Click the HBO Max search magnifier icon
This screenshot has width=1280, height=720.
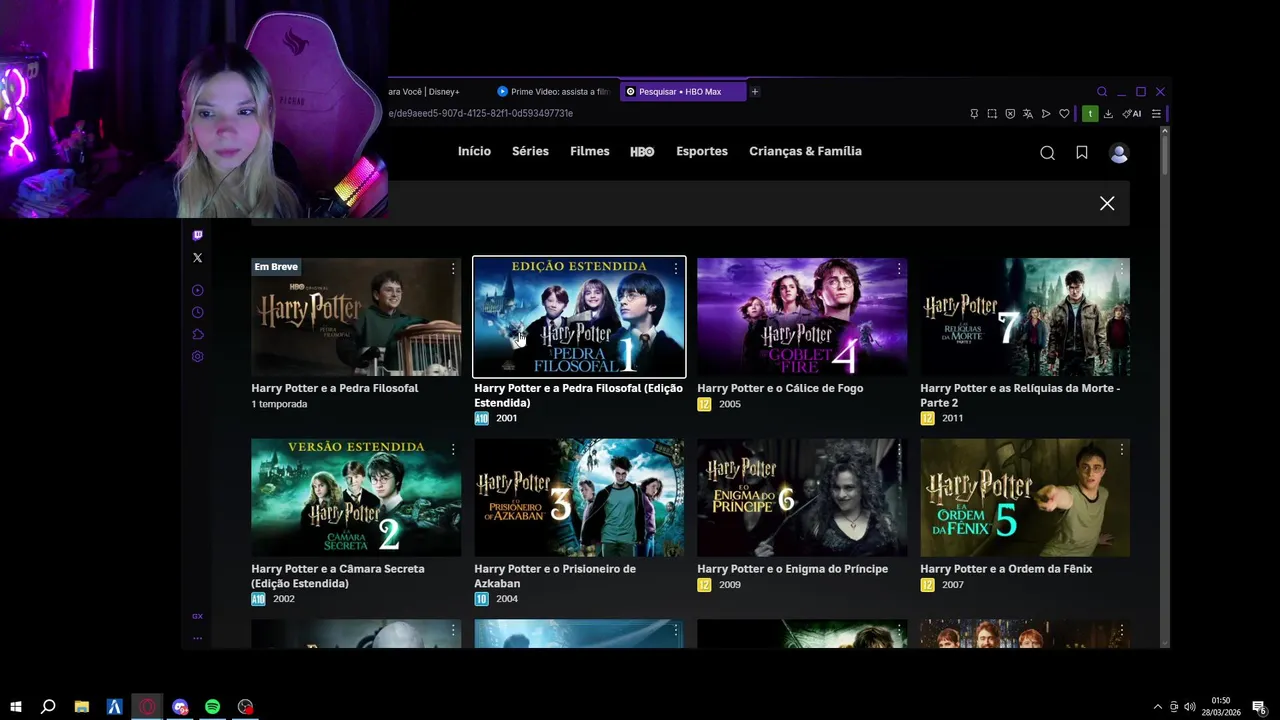[1047, 153]
